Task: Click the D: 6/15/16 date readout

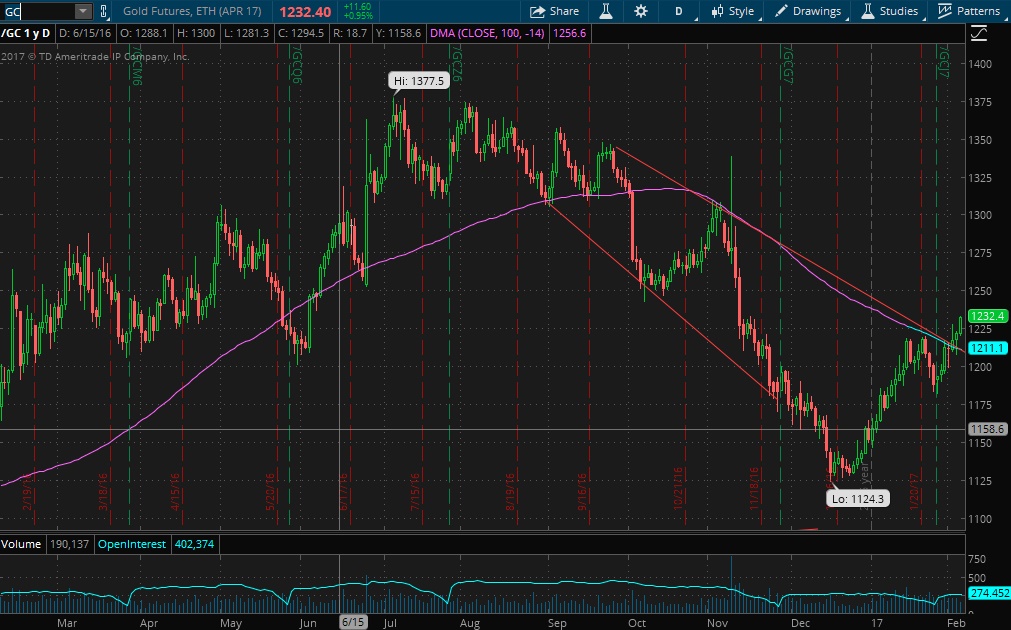Action: [x=84, y=33]
